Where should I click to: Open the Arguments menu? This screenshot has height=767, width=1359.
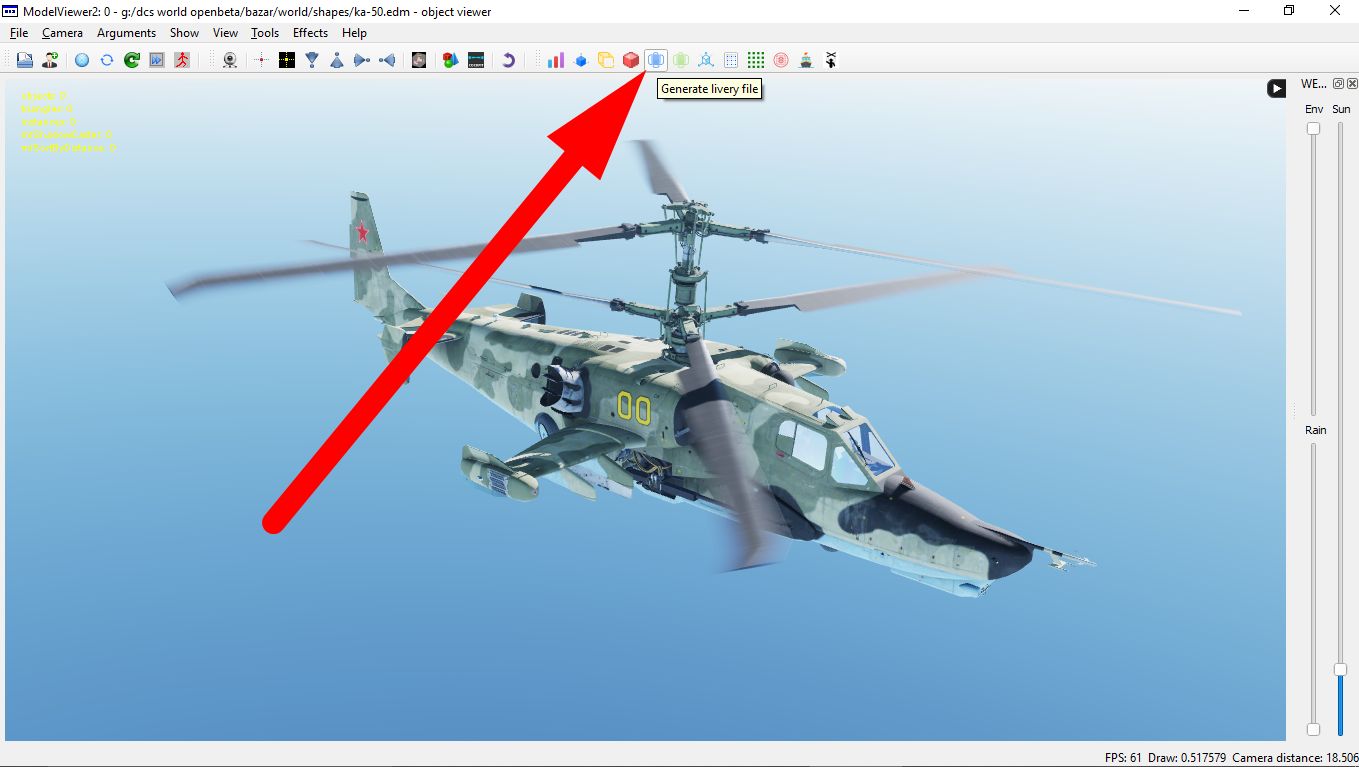tap(126, 33)
